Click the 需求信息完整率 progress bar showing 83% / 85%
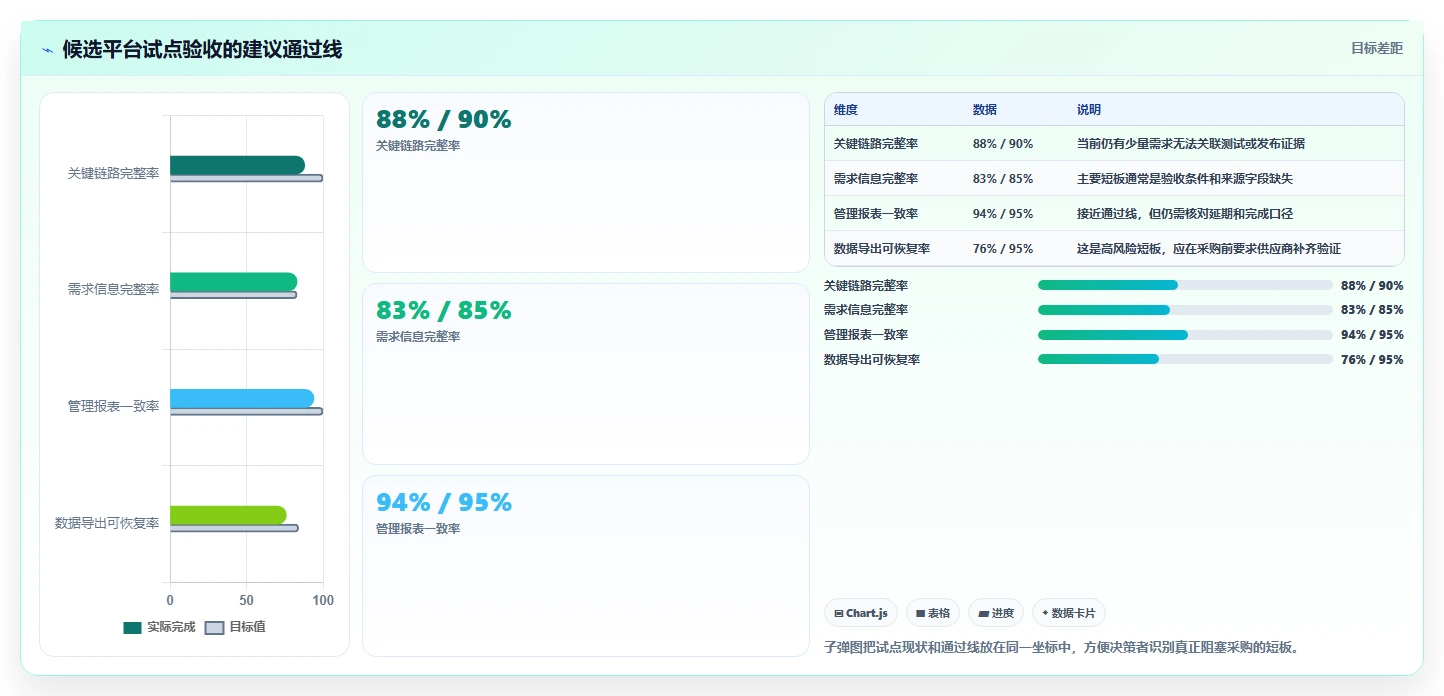Viewport: 1444px width, 696px height. pyautogui.click(x=1185, y=310)
